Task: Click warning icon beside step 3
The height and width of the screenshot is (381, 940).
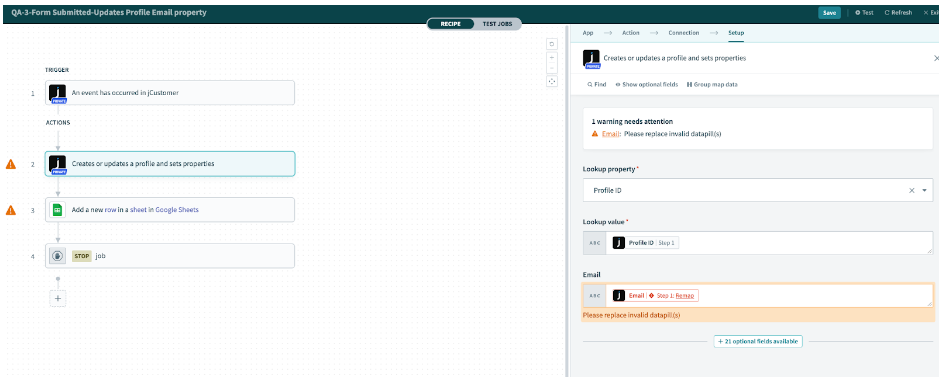Action: pyautogui.click(x=11, y=210)
